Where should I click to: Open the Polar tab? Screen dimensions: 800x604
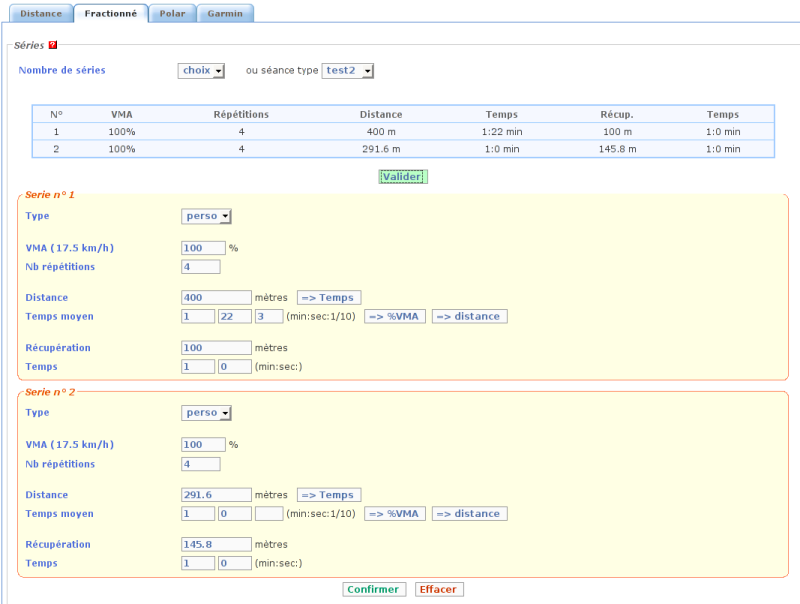coord(172,14)
